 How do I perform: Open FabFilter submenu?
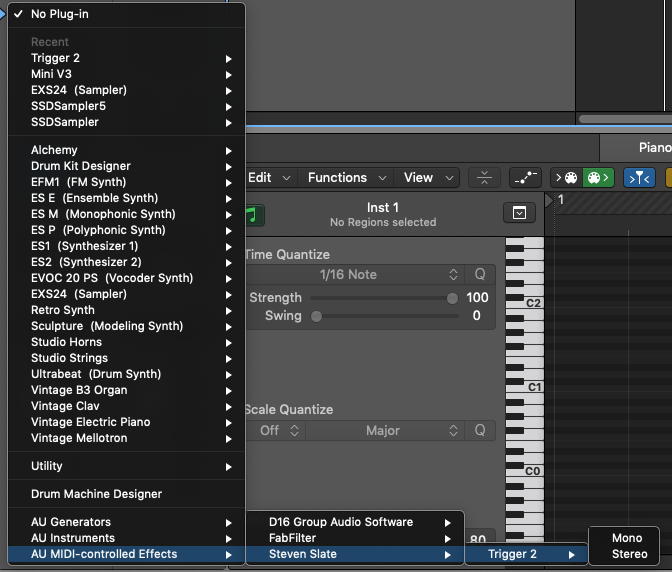point(355,538)
